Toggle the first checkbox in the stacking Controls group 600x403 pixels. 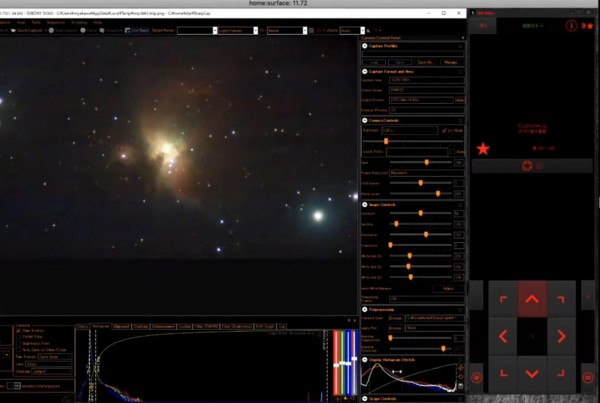[x=18, y=331]
